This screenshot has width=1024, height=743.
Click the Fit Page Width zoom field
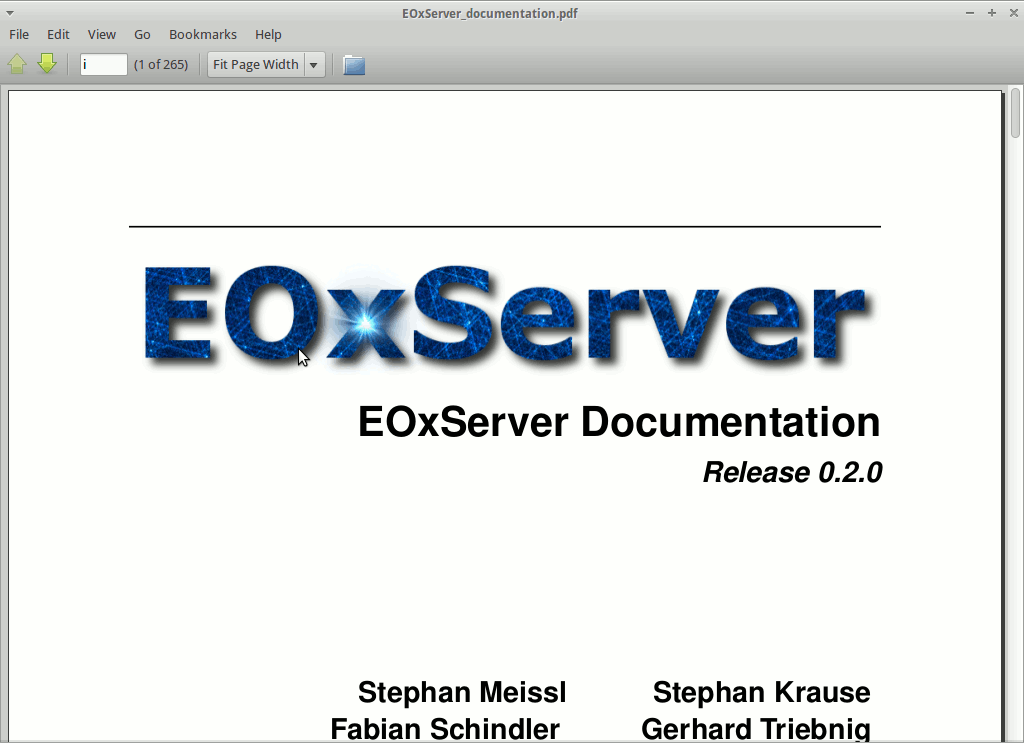click(x=256, y=65)
